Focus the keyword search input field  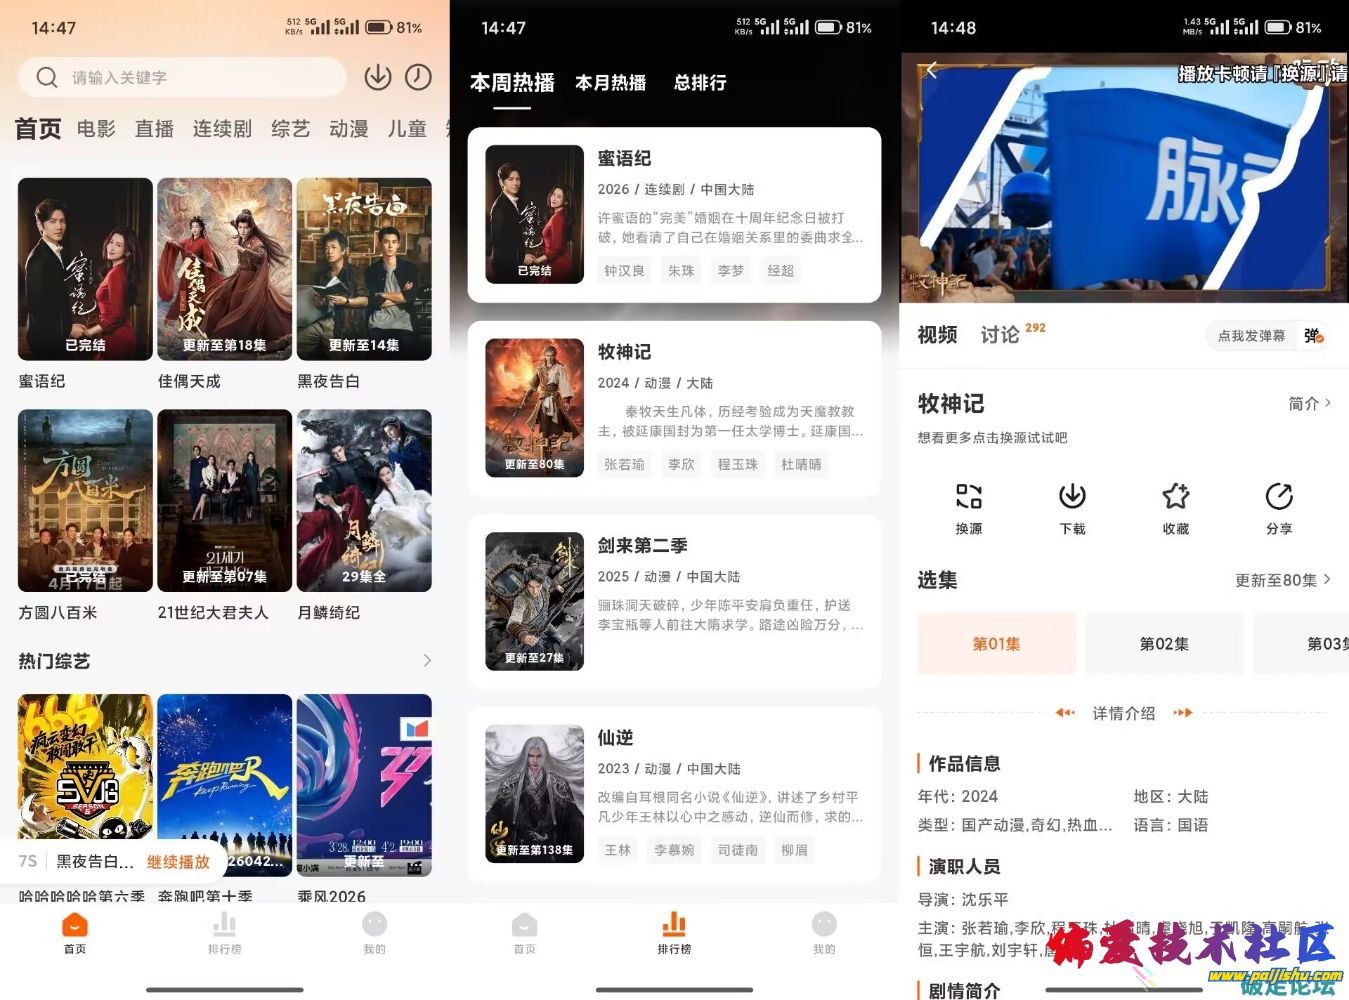pos(182,77)
